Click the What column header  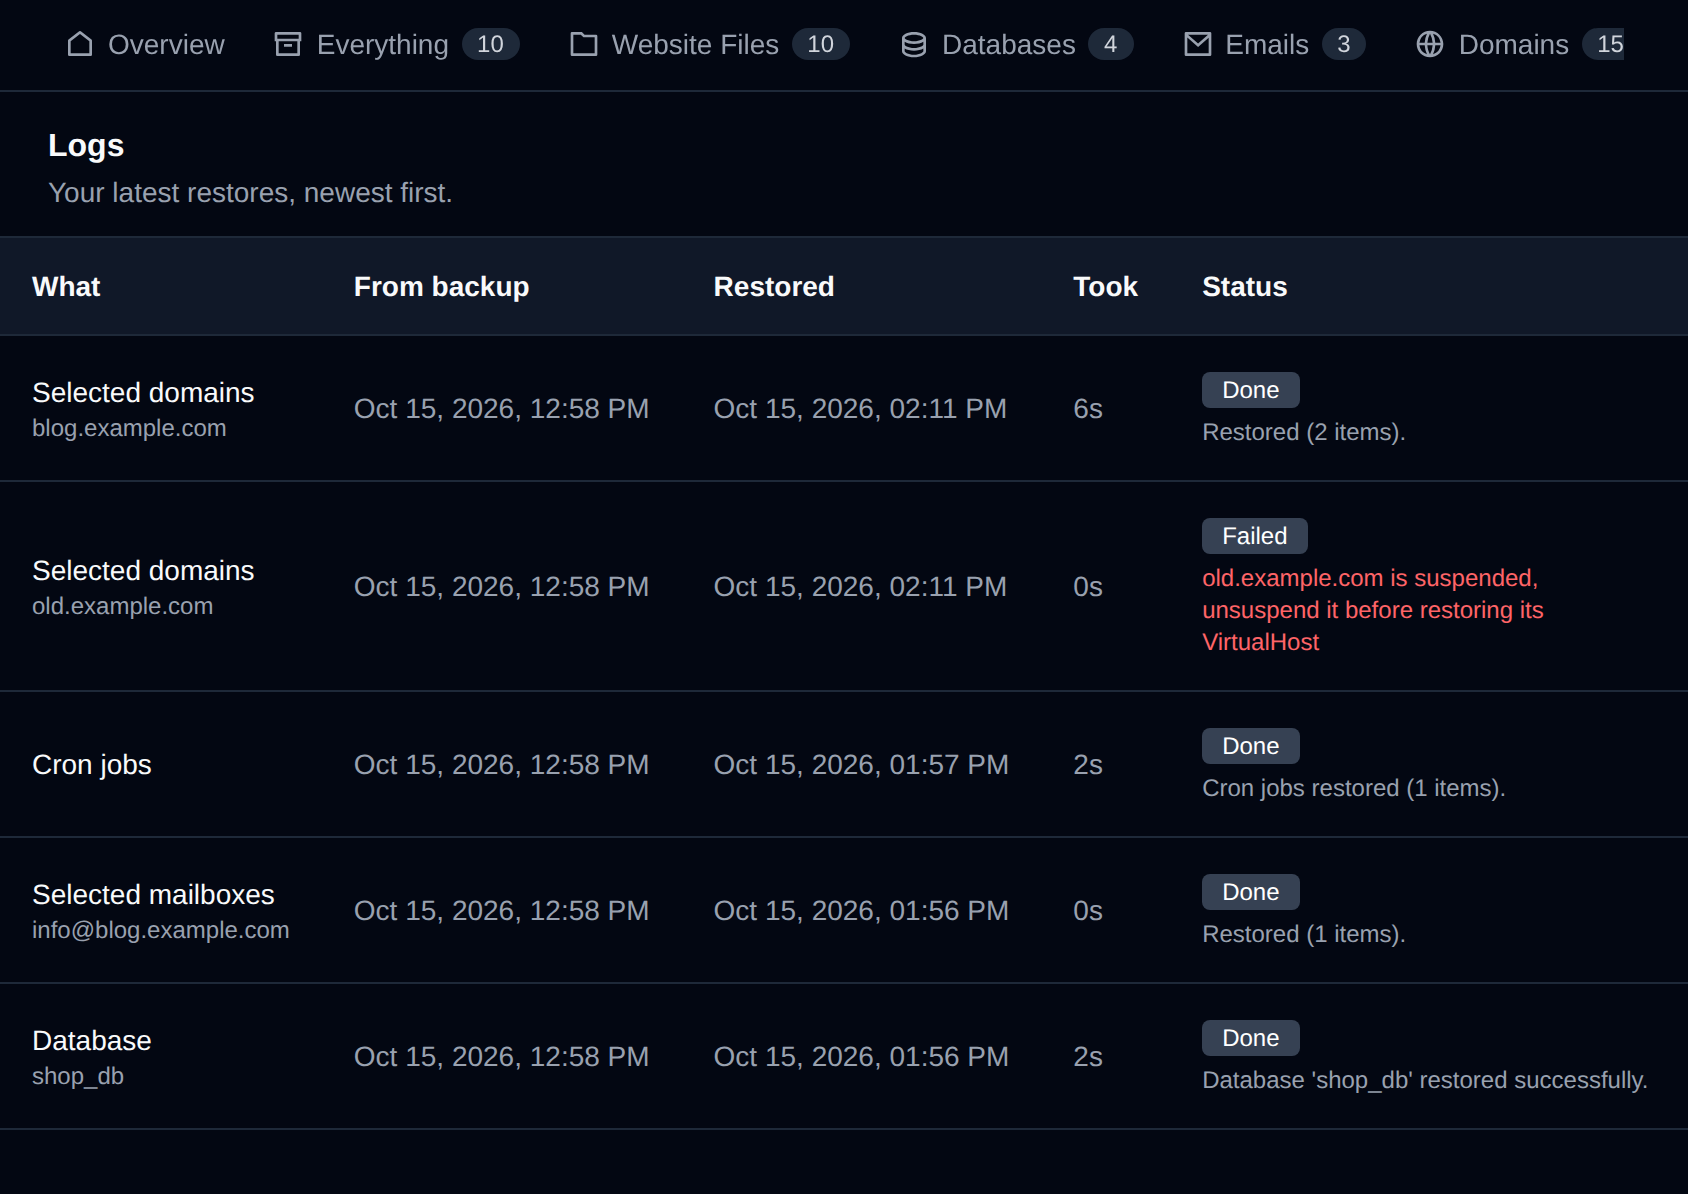point(66,287)
